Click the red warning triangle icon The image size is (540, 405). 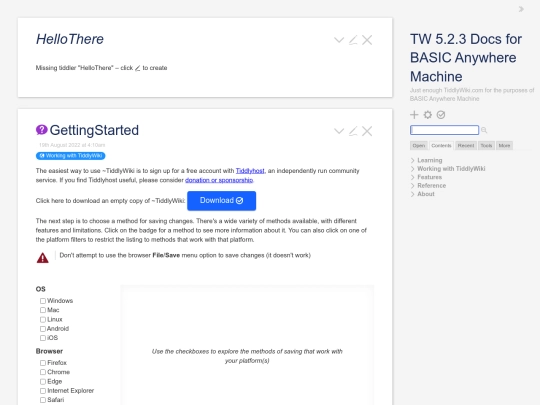pyautogui.click(x=43, y=258)
